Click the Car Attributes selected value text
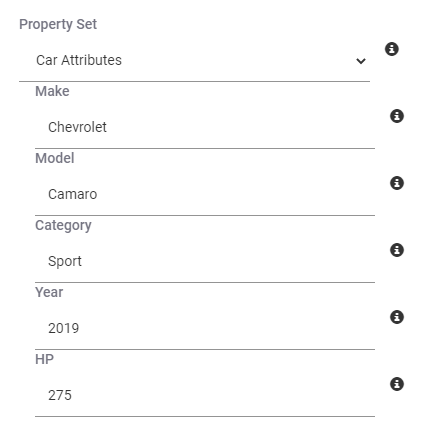This screenshot has width=446, height=438. [x=79, y=60]
